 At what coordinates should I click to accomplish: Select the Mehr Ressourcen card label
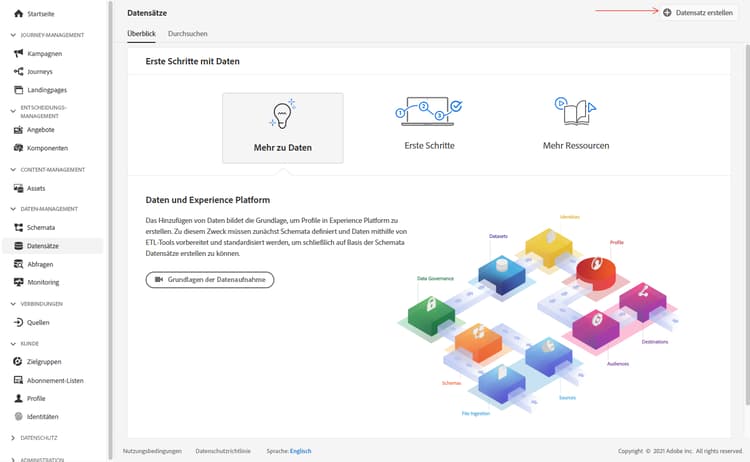(x=576, y=145)
